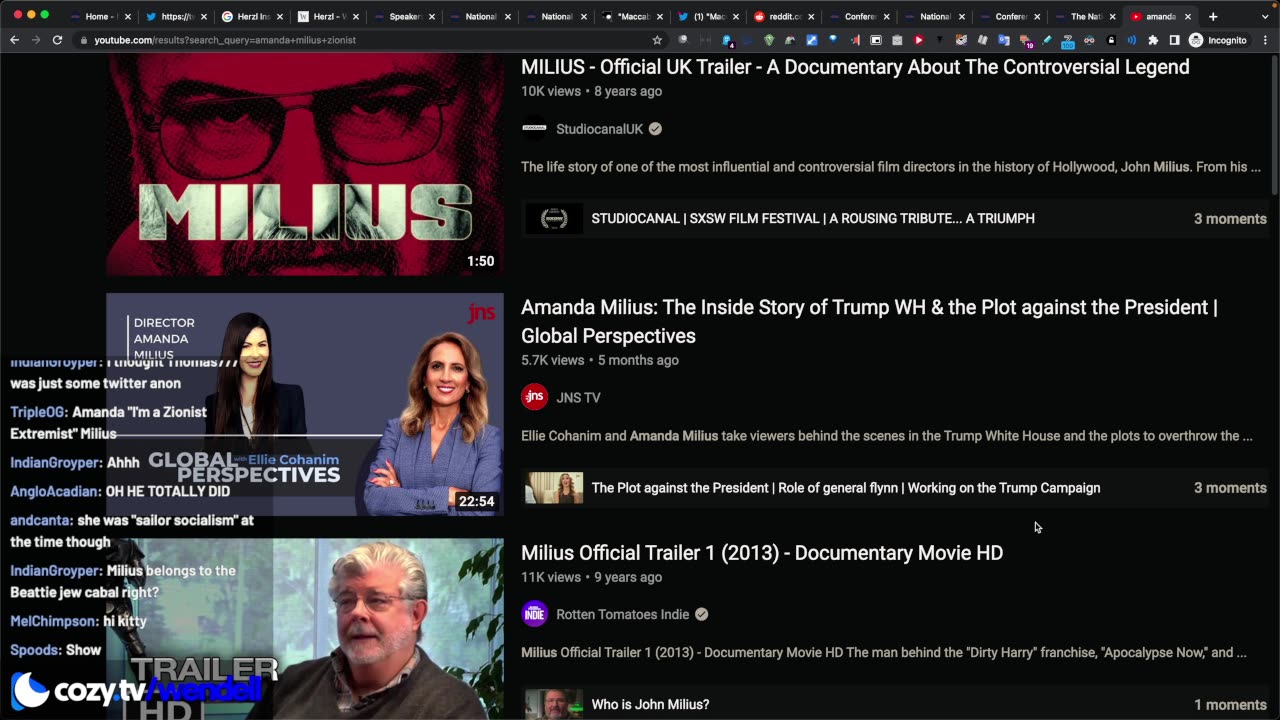
Task: Click the Ellie Cohanim moment preview thumbnail
Action: [x=554, y=488]
